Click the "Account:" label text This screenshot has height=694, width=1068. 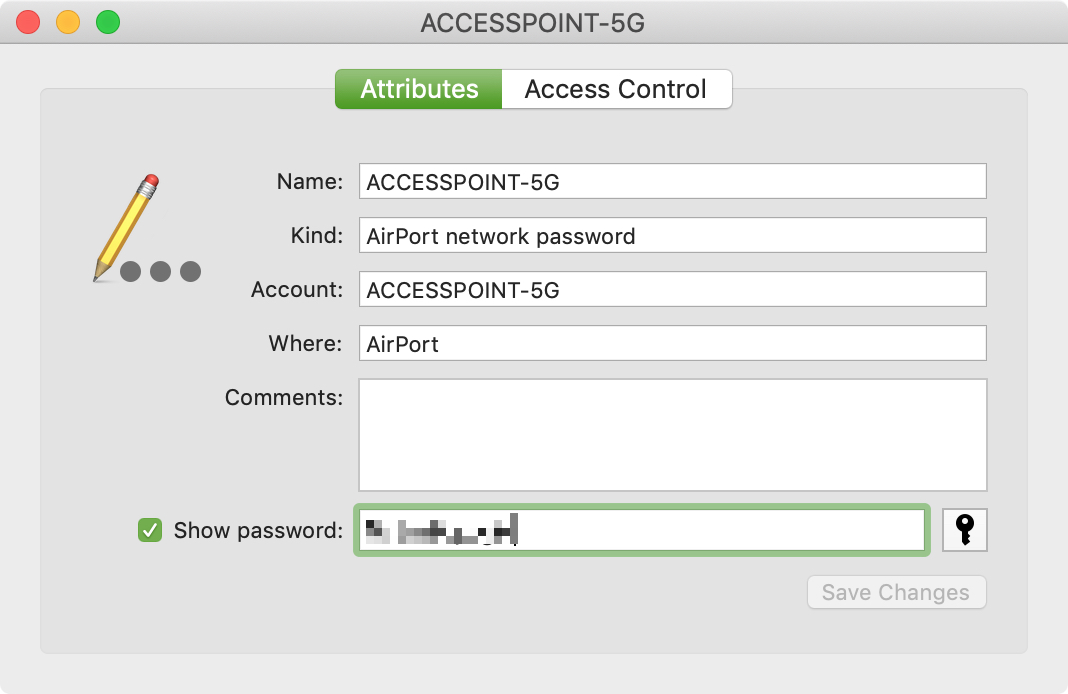[297, 290]
